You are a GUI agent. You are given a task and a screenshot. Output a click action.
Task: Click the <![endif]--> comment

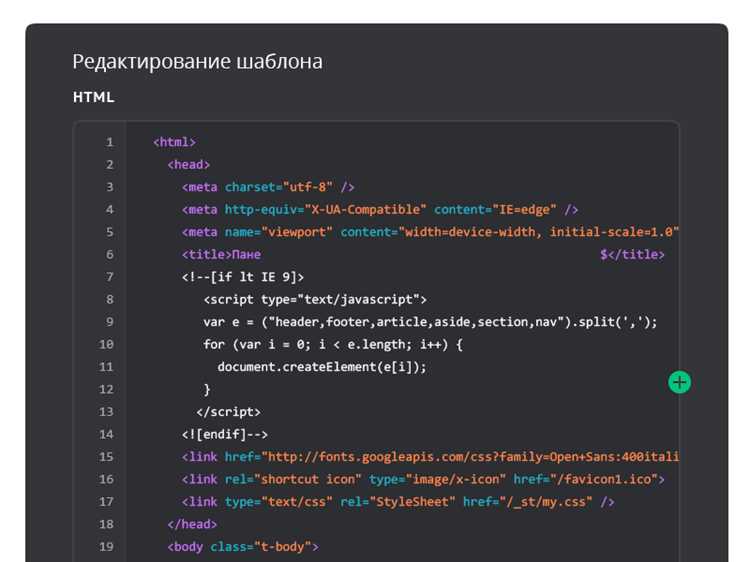[225, 434]
